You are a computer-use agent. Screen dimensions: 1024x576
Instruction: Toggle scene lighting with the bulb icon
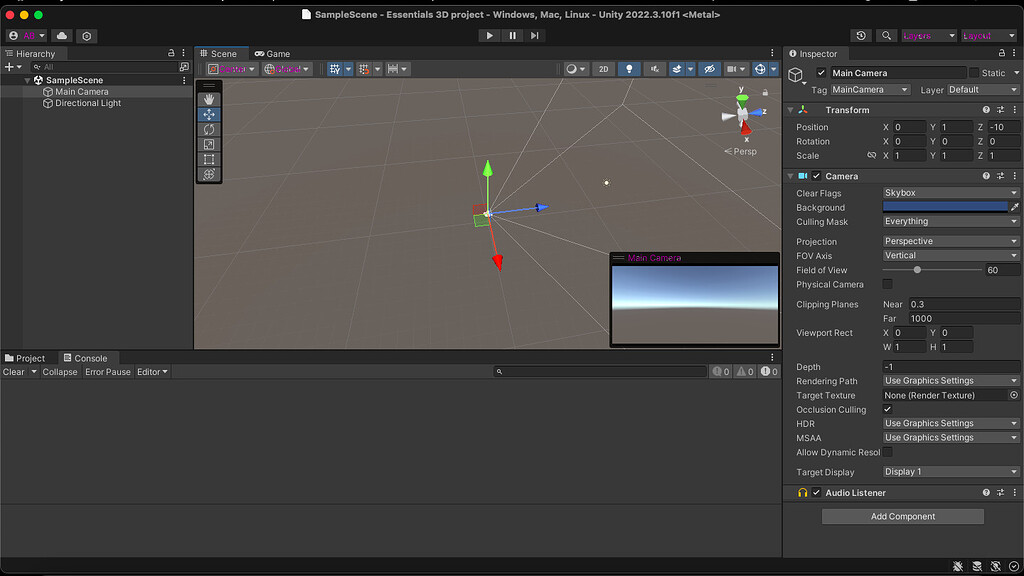[x=629, y=68]
